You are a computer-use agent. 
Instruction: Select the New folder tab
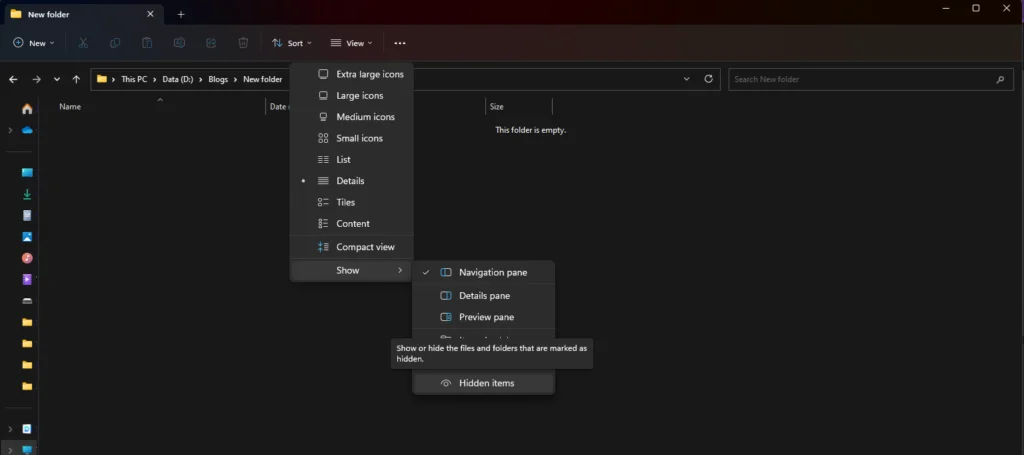[x=83, y=14]
